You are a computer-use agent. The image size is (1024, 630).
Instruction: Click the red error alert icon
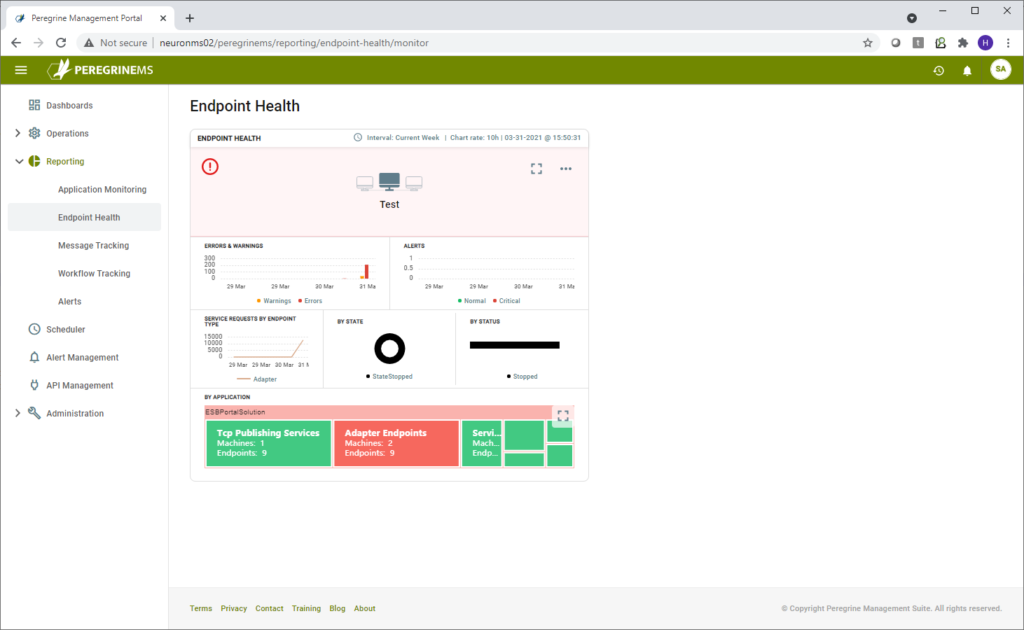[210, 166]
